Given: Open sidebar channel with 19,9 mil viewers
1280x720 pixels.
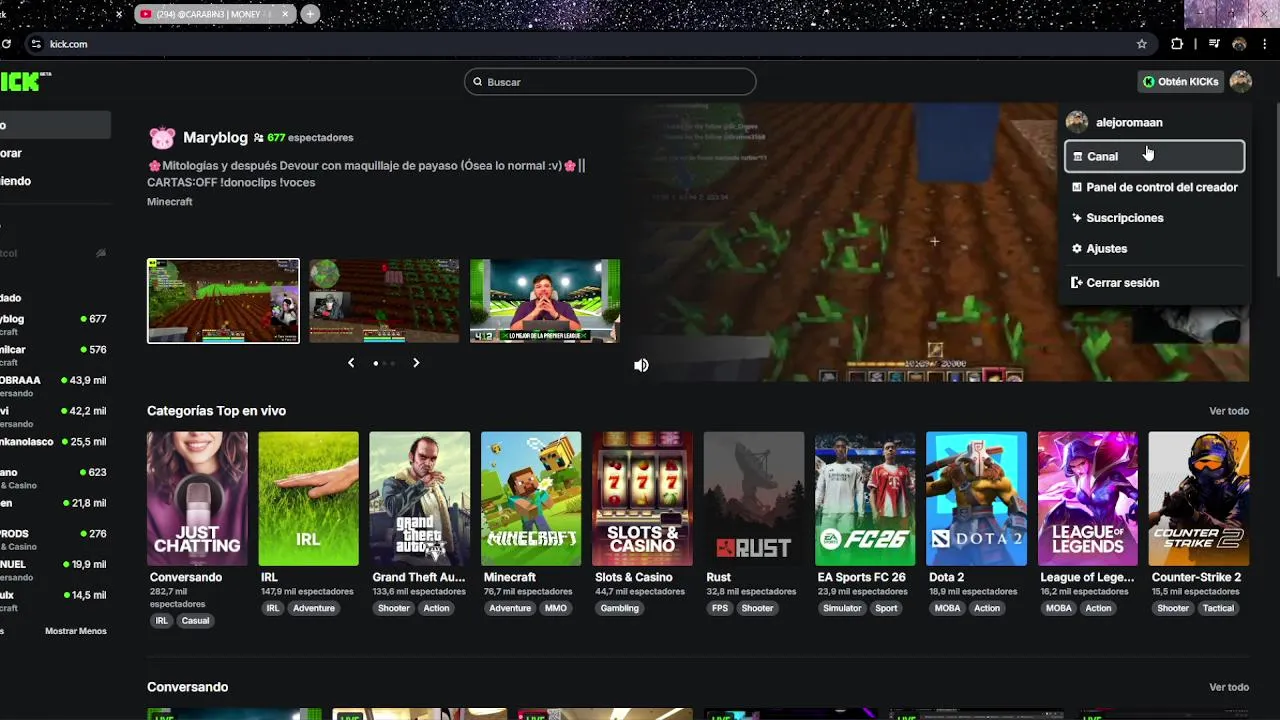Looking at the screenshot, I should [54, 570].
